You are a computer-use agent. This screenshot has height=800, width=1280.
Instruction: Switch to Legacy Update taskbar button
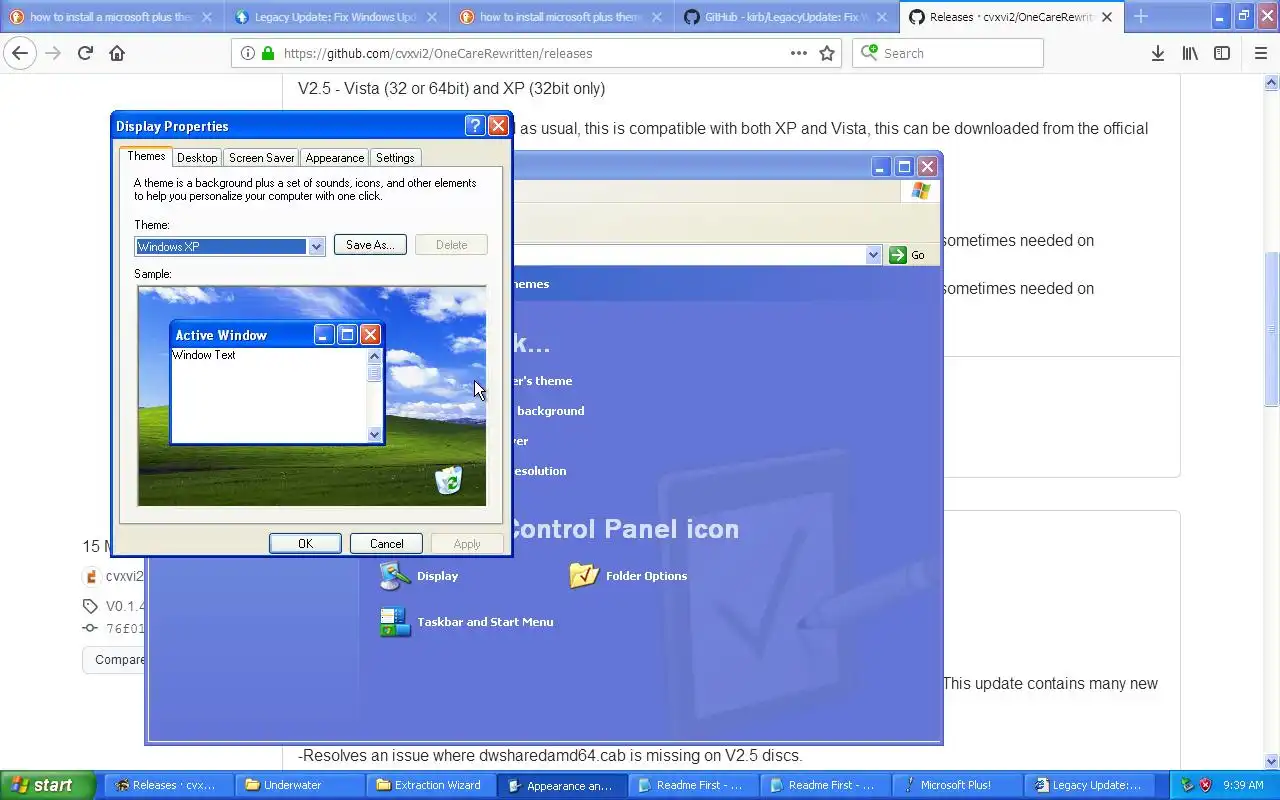(1088, 785)
